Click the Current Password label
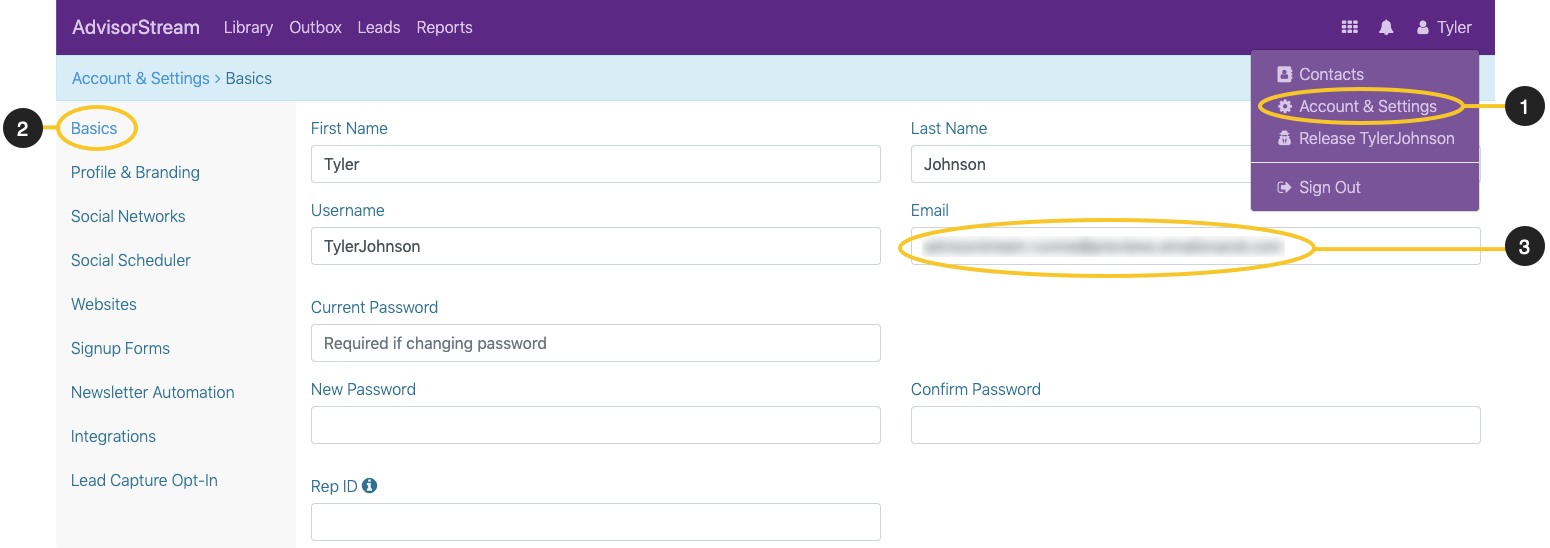This screenshot has height=548, width=1550. (375, 307)
